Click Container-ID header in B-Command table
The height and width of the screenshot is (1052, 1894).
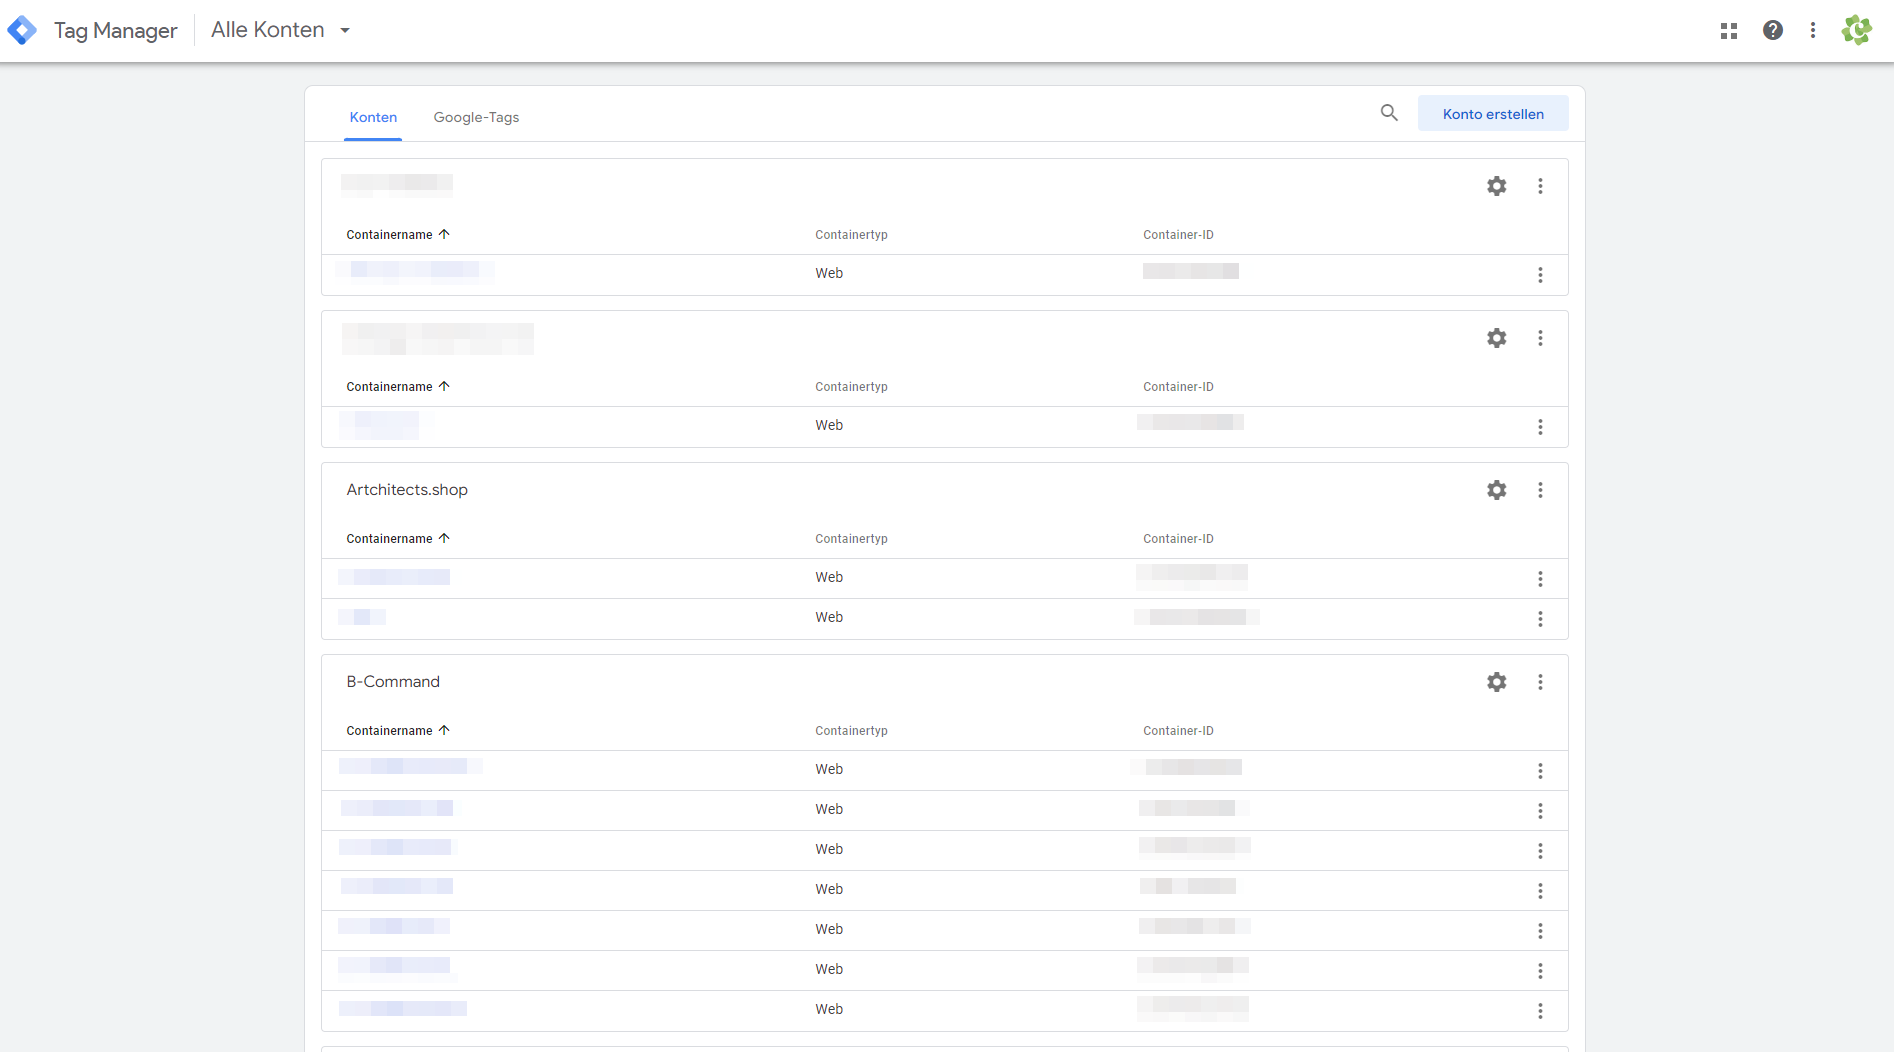(1178, 731)
